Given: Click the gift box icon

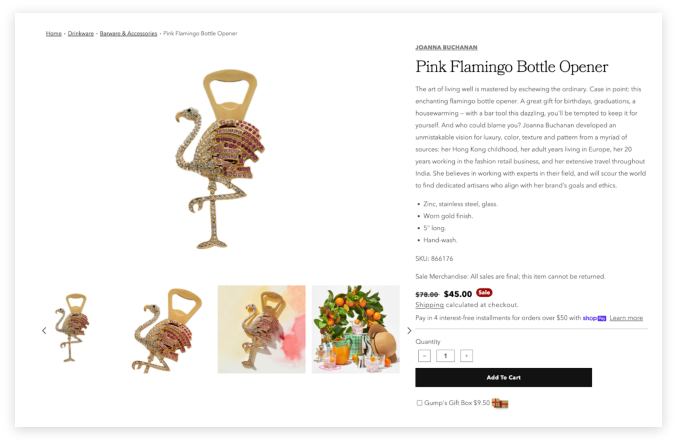Looking at the screenshot, I should 500,403.
